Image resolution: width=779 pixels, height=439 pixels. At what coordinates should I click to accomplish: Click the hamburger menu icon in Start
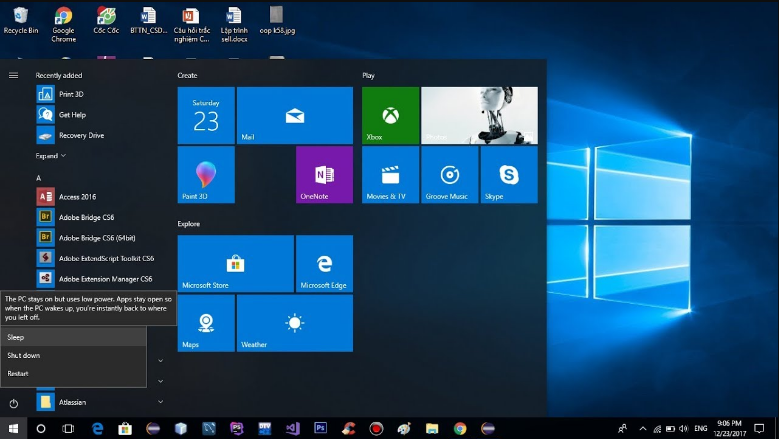13,75
